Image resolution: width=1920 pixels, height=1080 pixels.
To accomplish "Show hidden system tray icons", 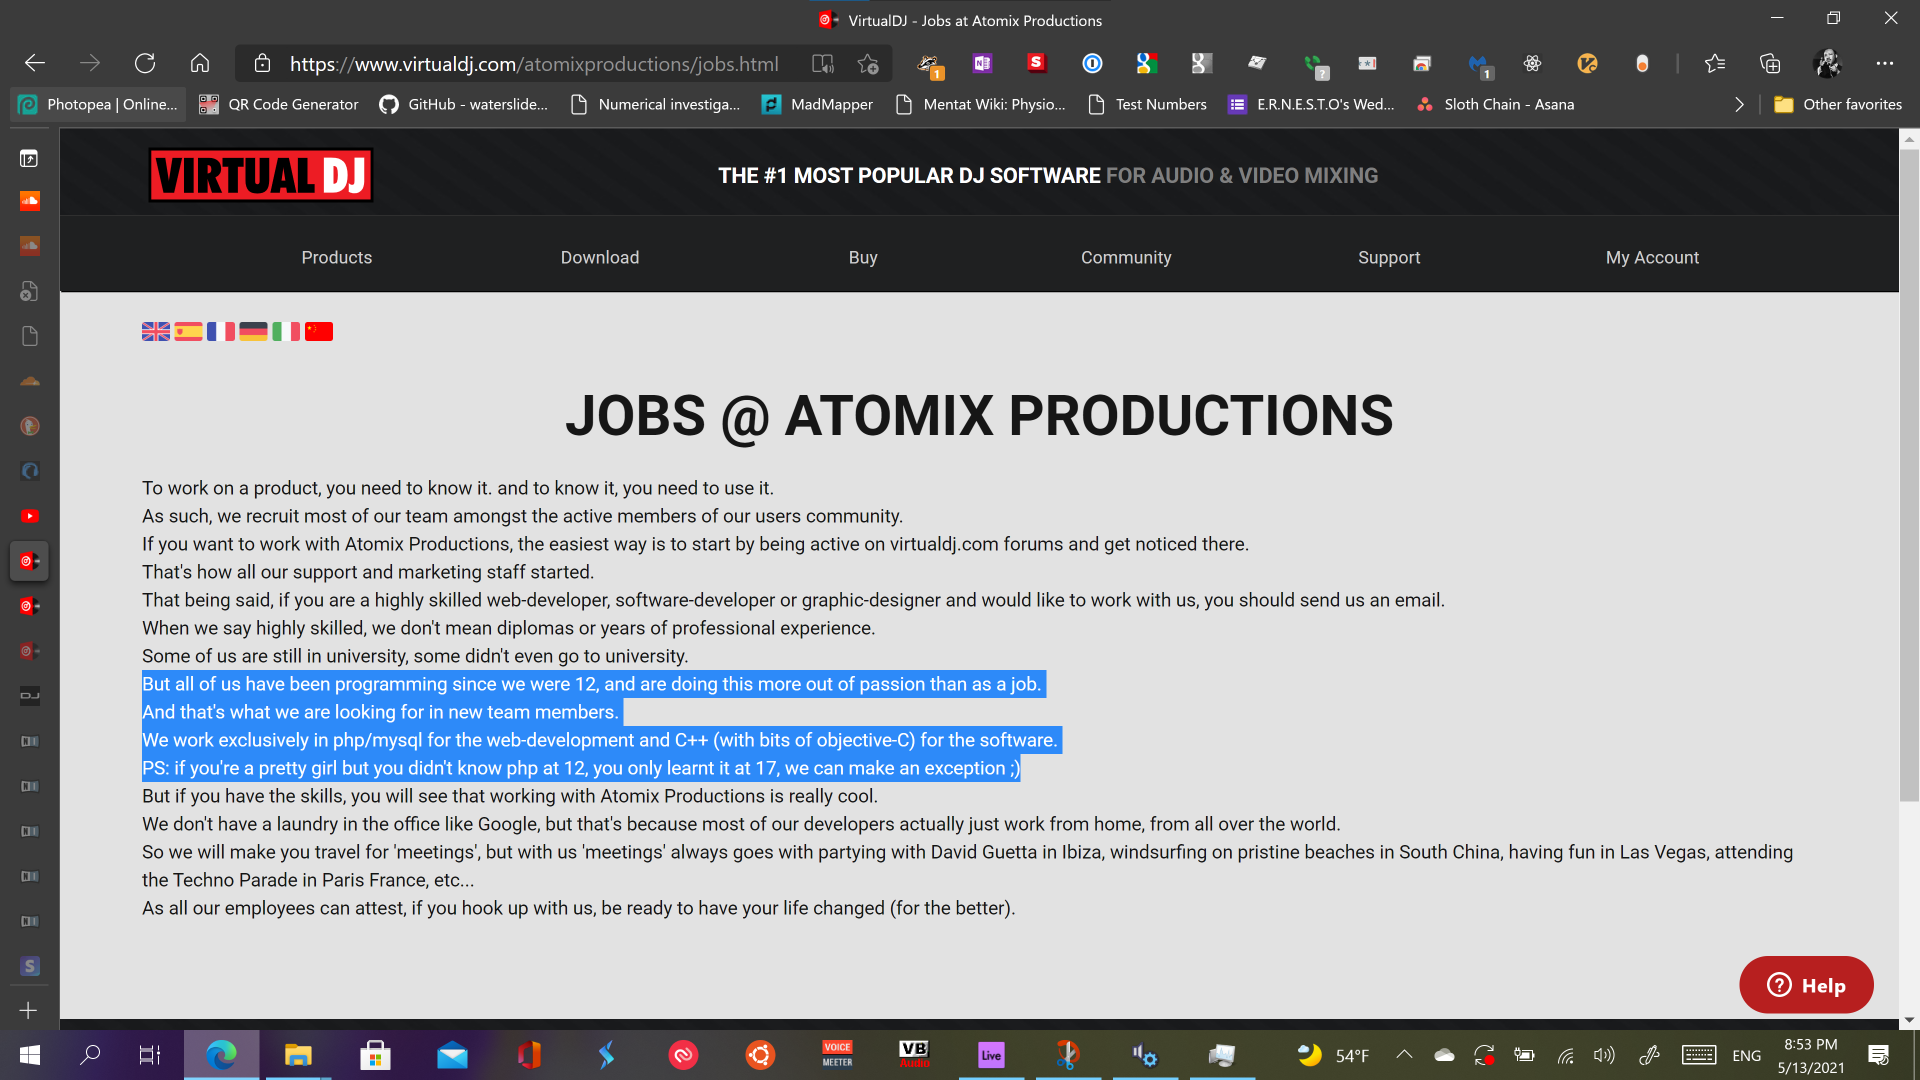I will (1404, 1055).
